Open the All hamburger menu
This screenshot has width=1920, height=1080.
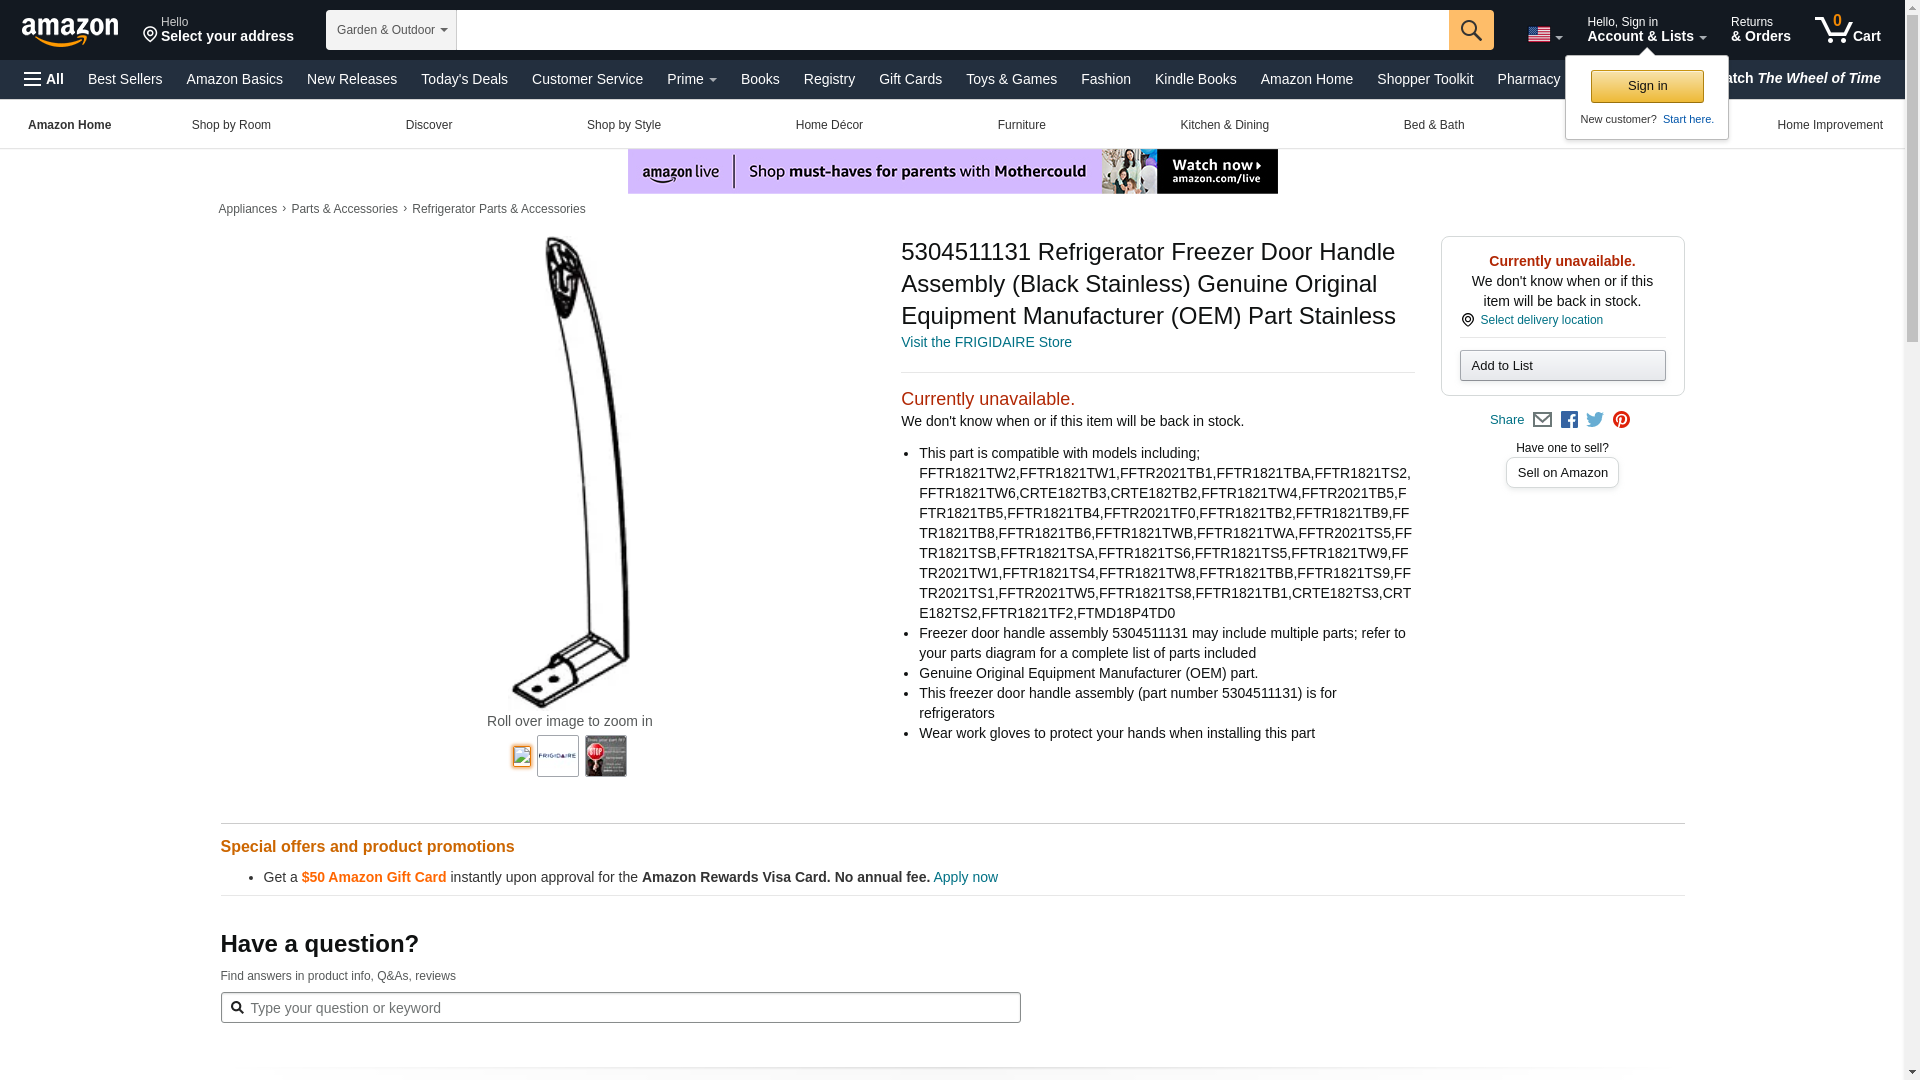click(x=44, y=79)
